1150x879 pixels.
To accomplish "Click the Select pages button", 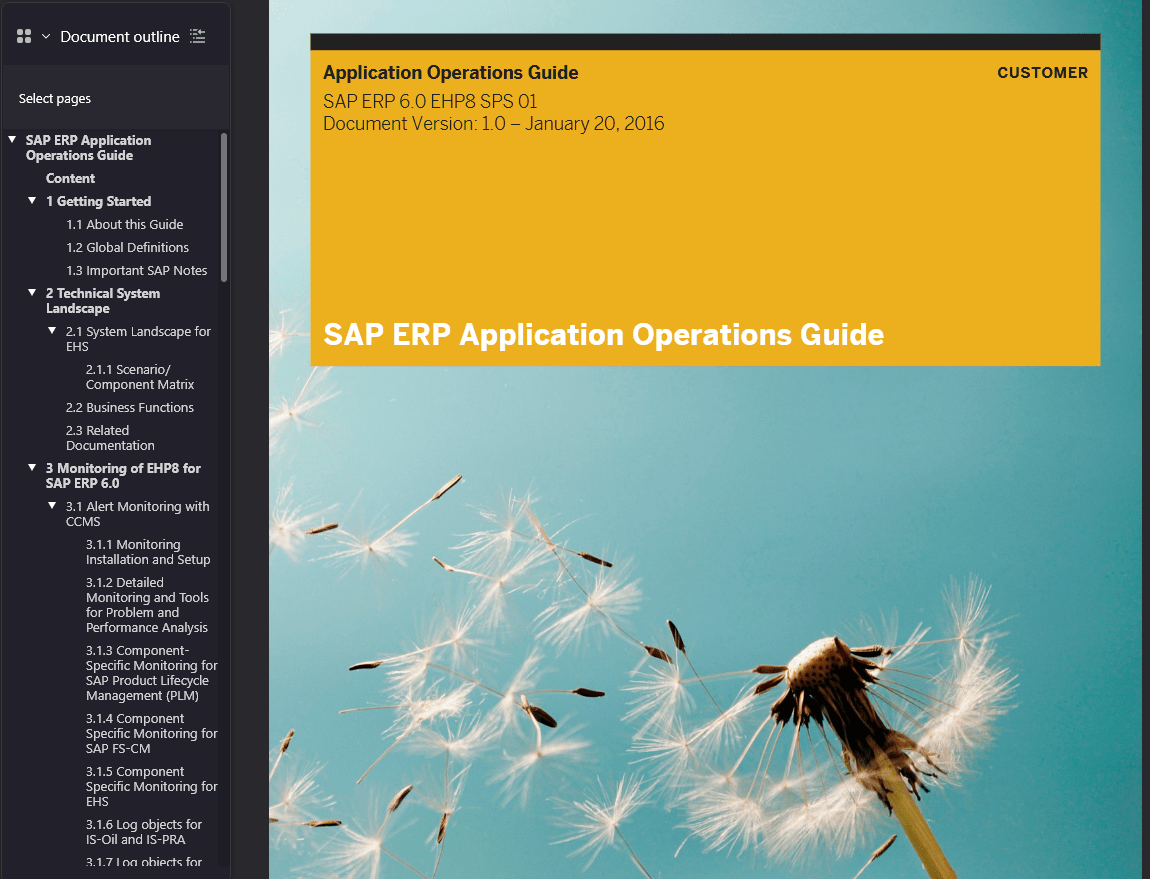I will pos(55,98).
